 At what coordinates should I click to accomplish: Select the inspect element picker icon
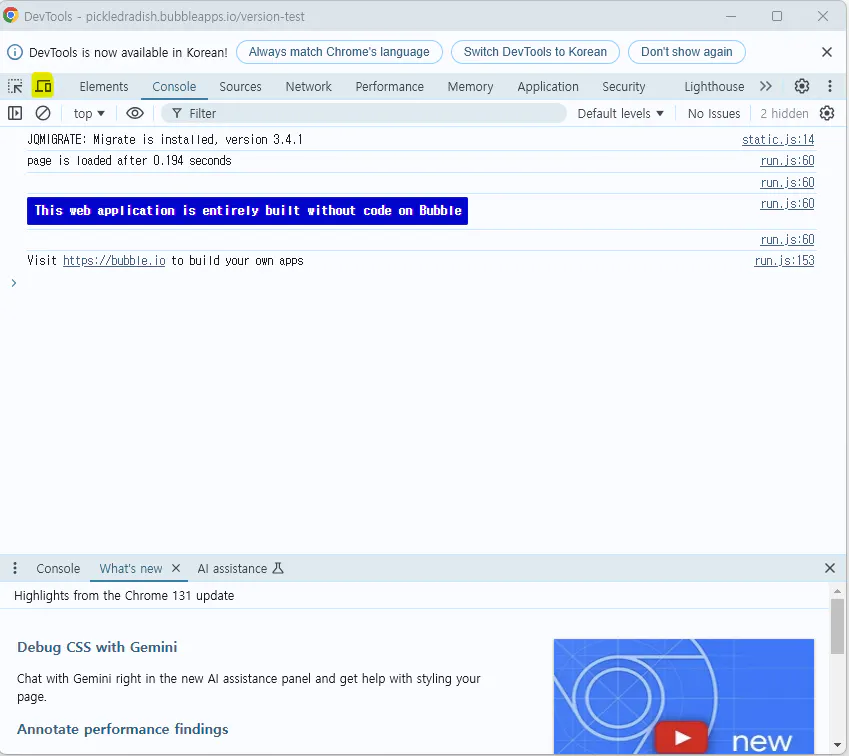point(15,86)
